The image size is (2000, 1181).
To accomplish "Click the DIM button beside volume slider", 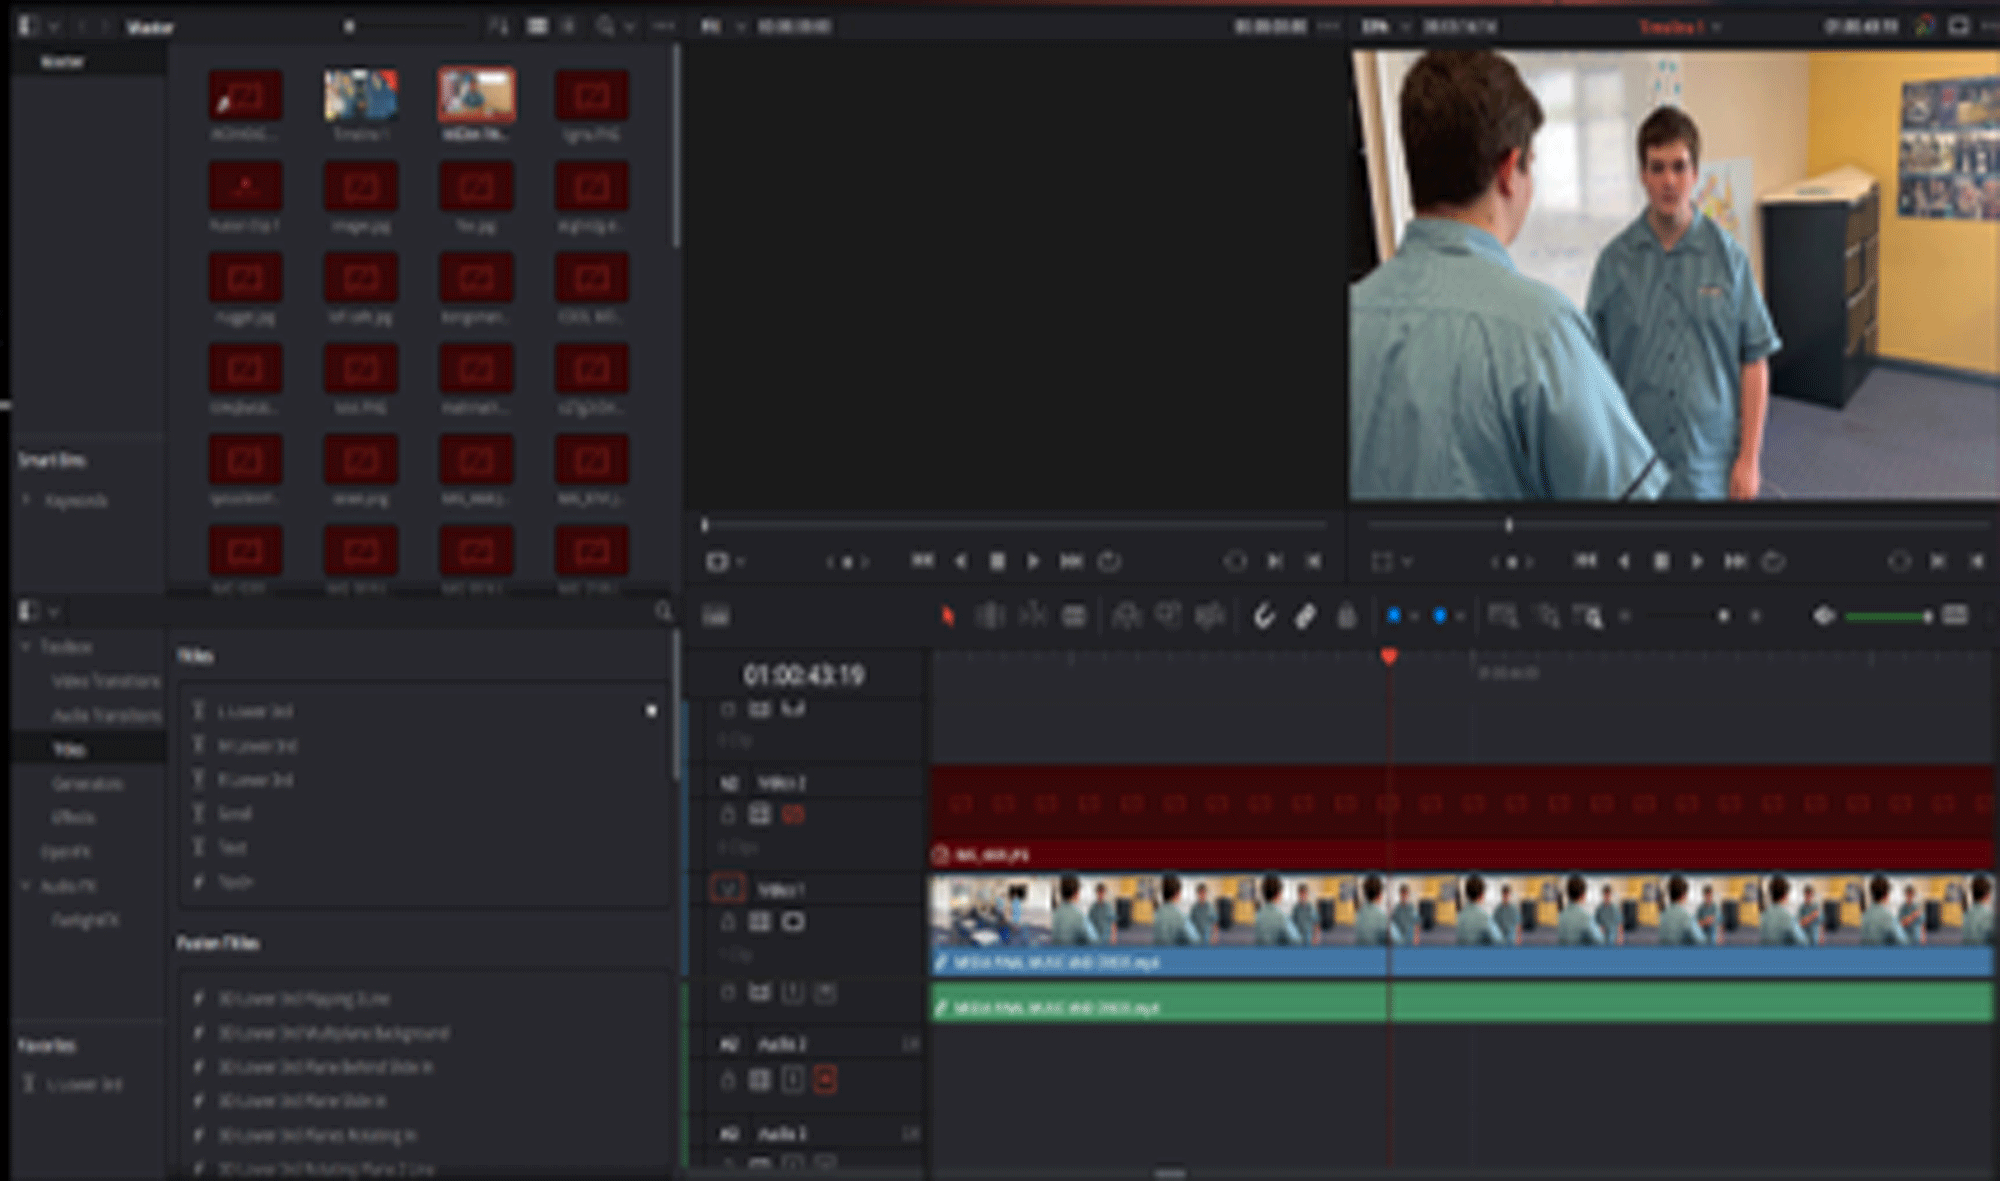I will click(1955, 615).
